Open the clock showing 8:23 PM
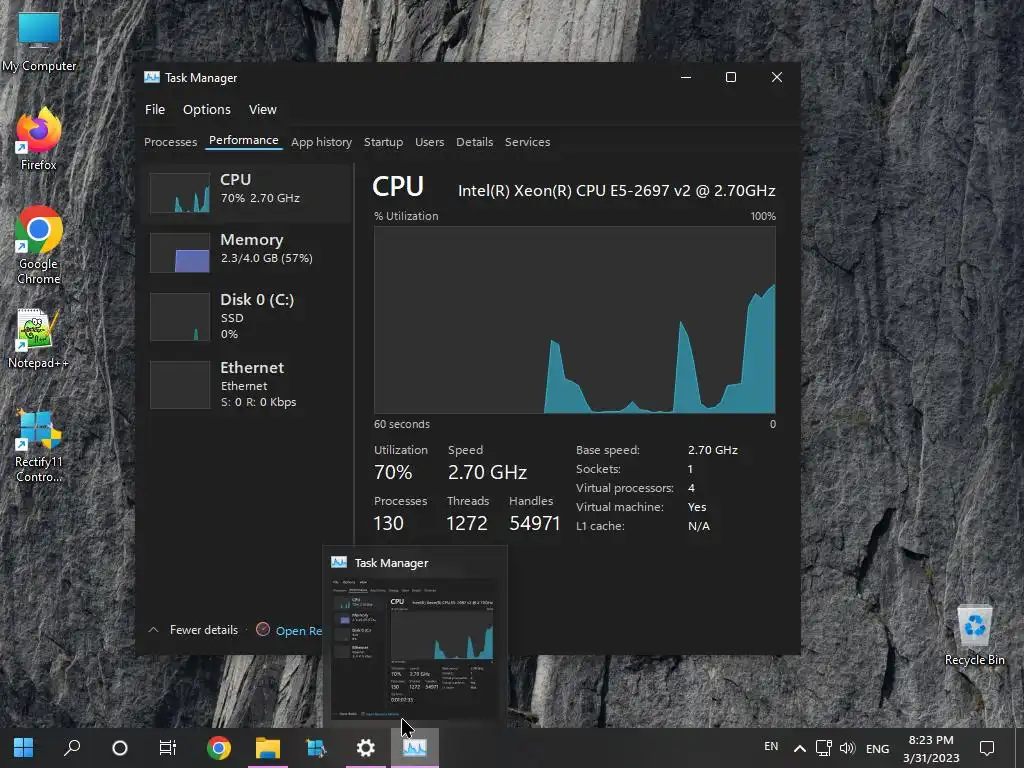Image resolution: width=1024 pixels, height=768 pixels. point(931,748)
